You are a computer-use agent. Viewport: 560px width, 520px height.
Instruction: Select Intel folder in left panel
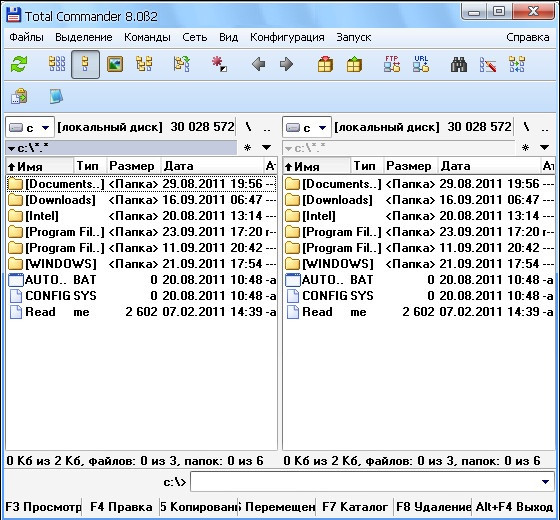141,216
